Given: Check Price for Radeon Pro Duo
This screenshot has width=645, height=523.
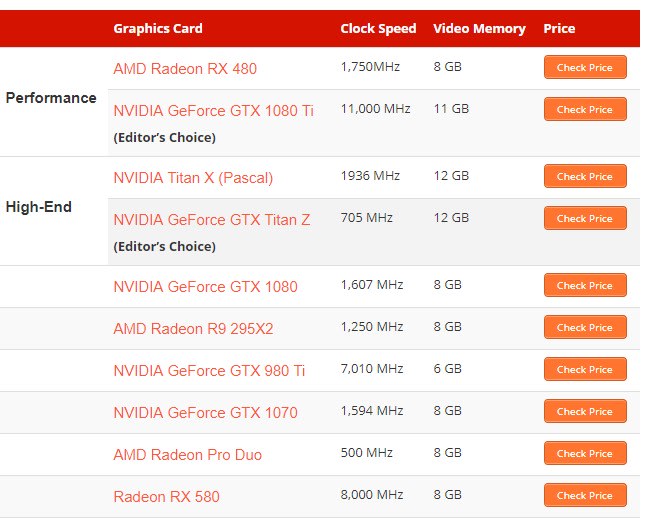Looking at the screenshot, I should 585,453.
